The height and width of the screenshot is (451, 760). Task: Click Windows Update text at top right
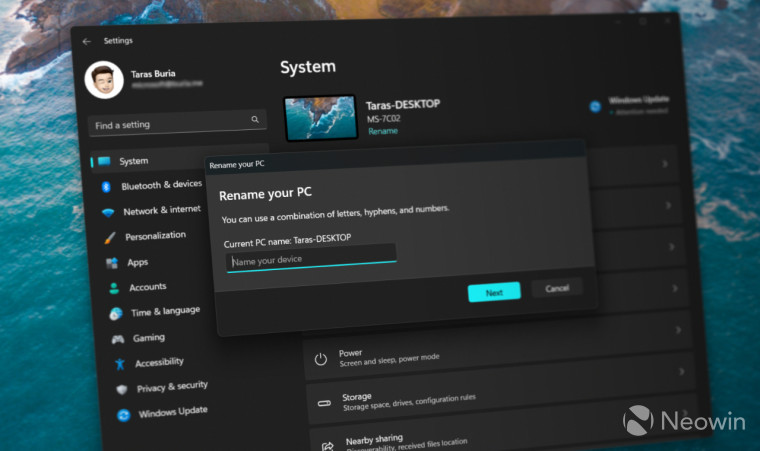point(639,100)
